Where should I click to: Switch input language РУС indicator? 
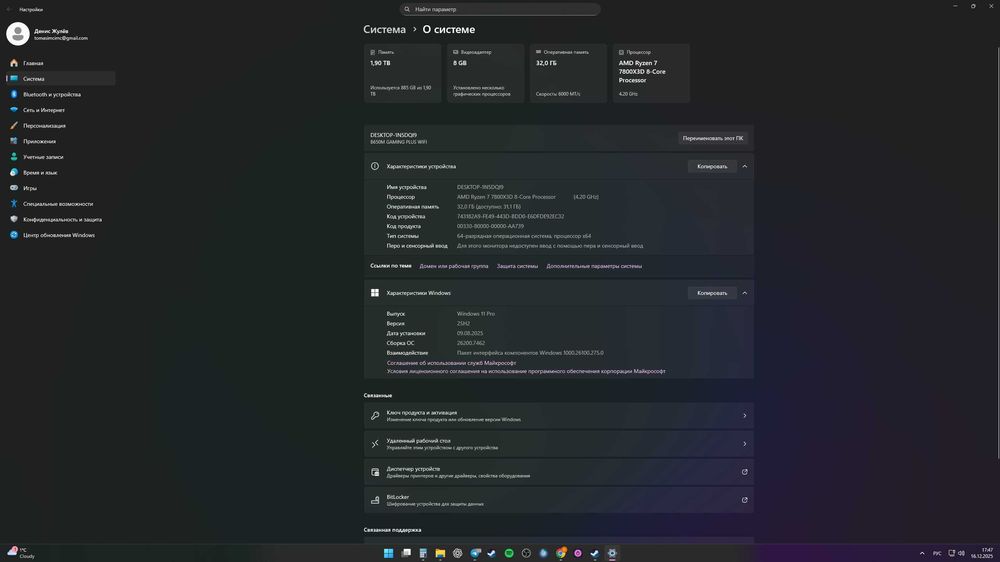coord(937,553)
